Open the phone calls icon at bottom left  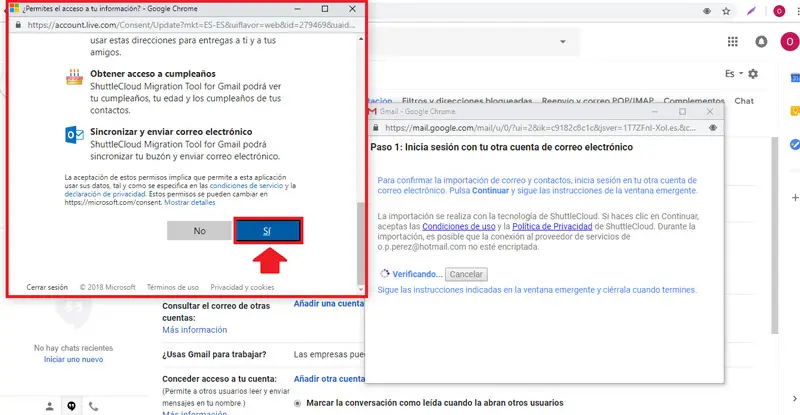pos(93,406)
